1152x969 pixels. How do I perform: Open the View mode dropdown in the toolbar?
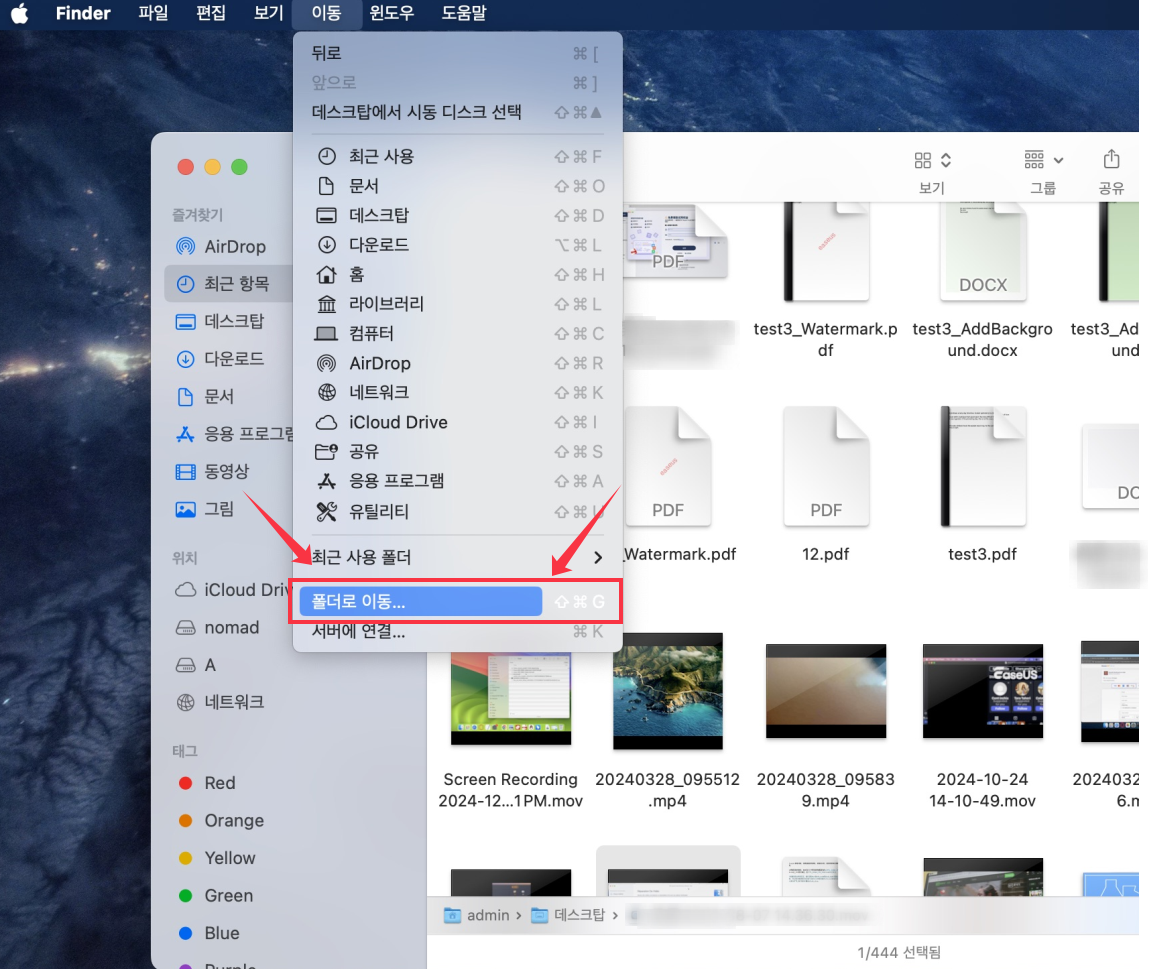tap(932, 160)
